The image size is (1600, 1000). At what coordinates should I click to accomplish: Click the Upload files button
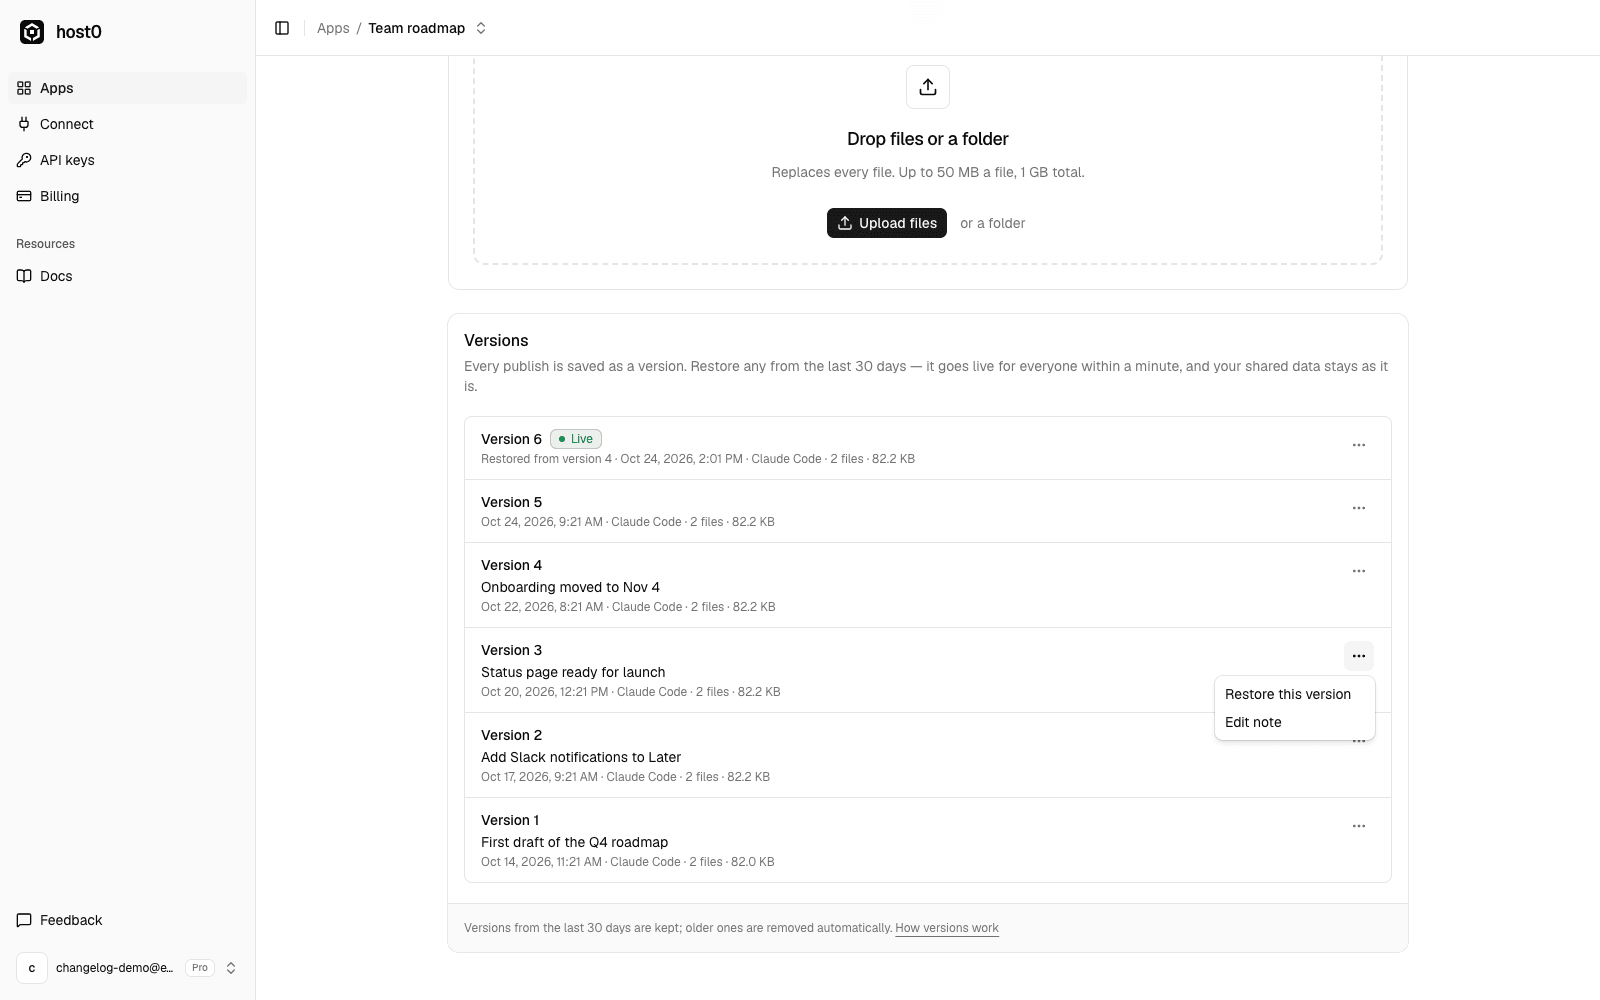click(x=887, y=223)
